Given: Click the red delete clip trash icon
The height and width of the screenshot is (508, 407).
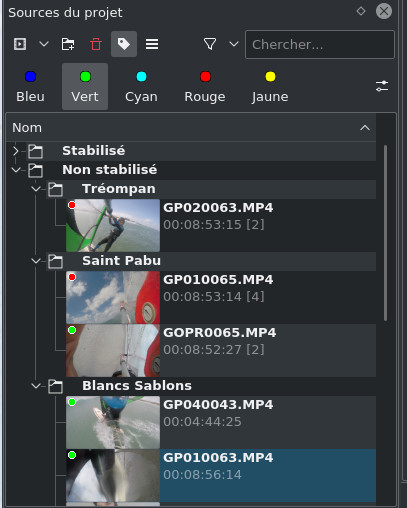Looking at the screenshot, I should tap(96, 44).
